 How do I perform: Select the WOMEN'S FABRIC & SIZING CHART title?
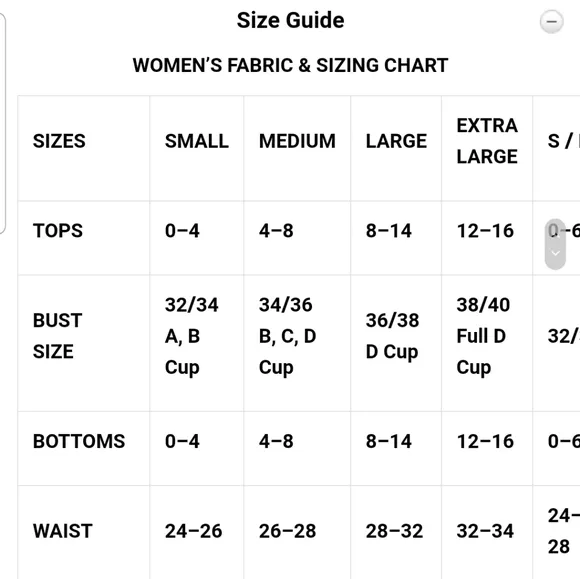290,65
